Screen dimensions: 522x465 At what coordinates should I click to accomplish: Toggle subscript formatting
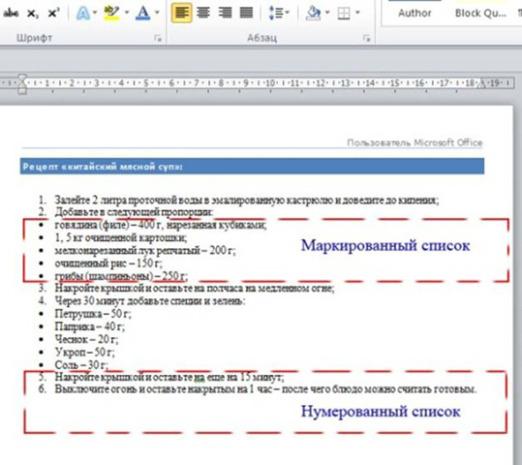32,13
